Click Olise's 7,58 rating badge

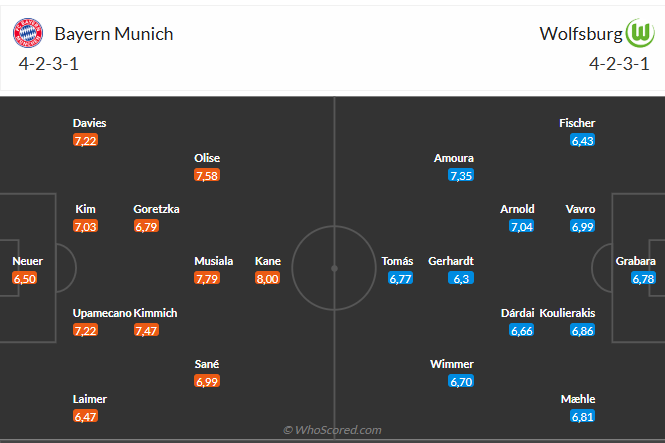click(207, 176)
